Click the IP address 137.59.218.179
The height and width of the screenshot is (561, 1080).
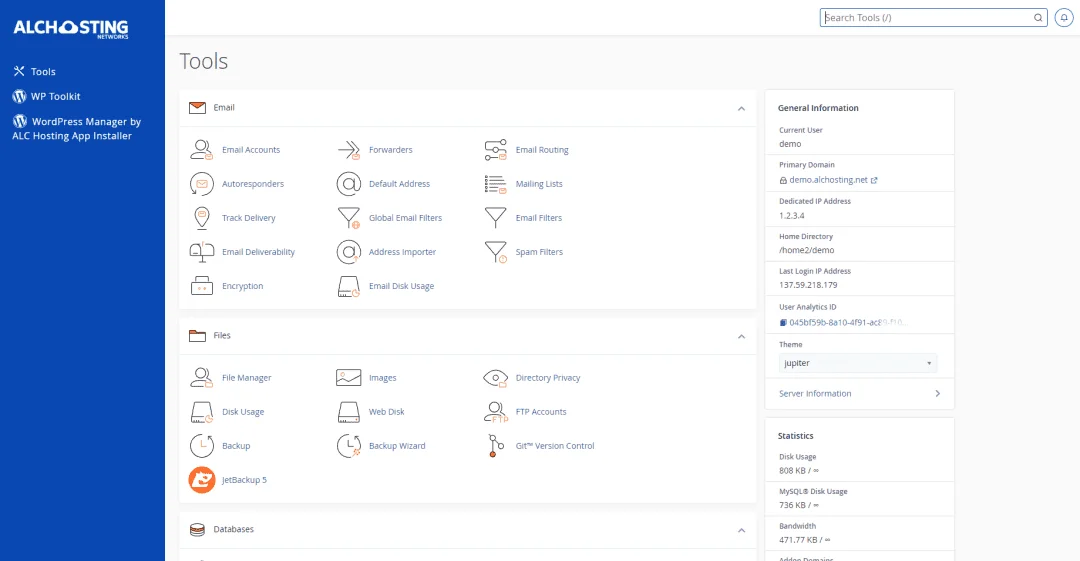[808, 285]
